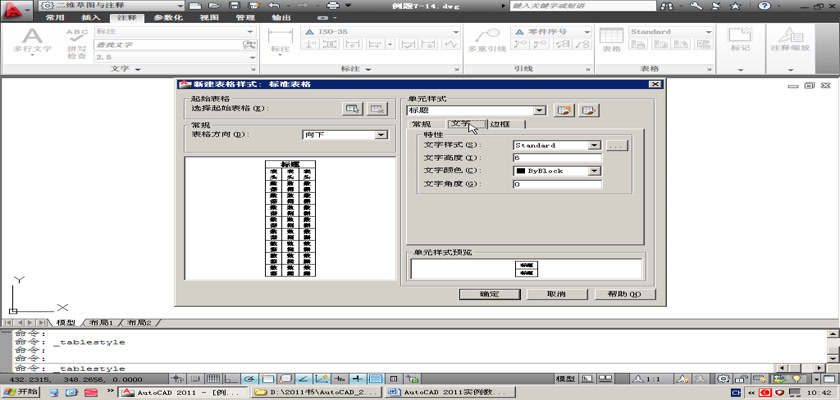Click the 帮助(H) button

click(x=625, y=295)
